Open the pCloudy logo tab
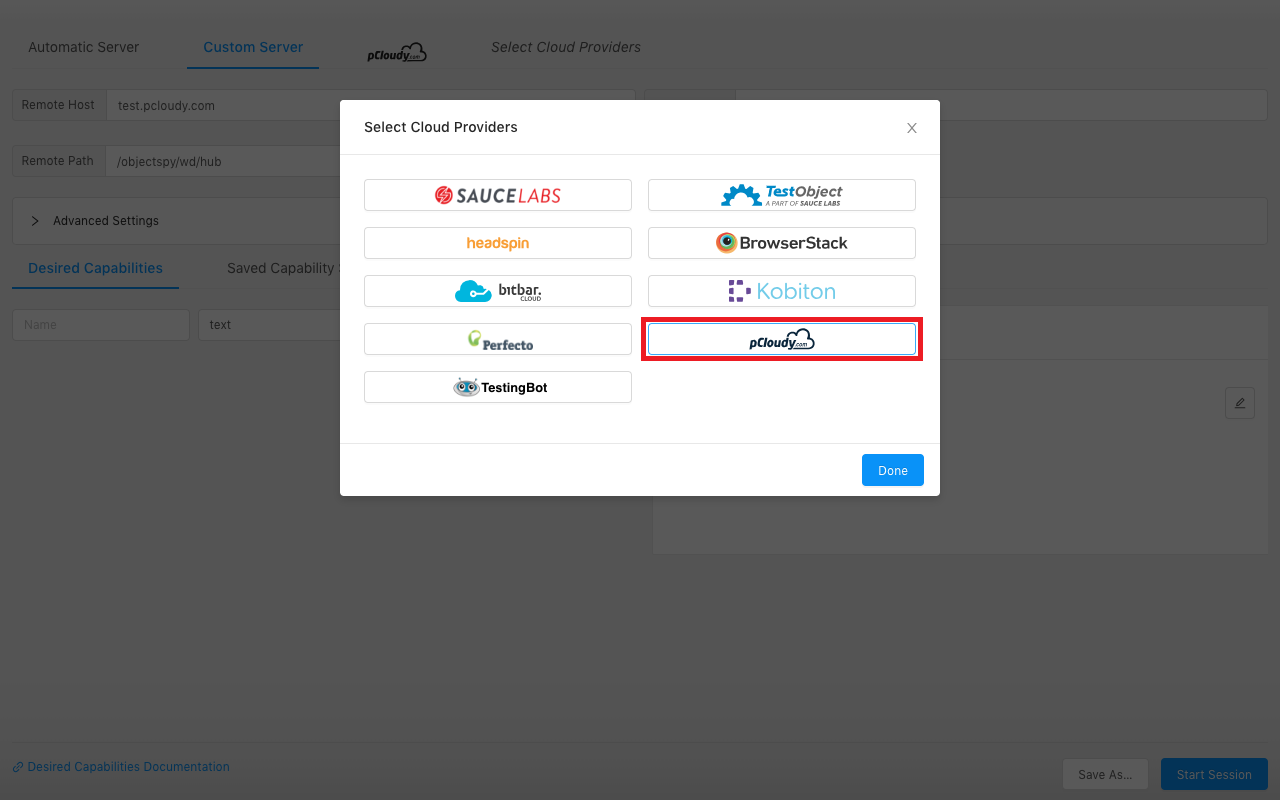1280x800 pixels. [x=397, y=53]
